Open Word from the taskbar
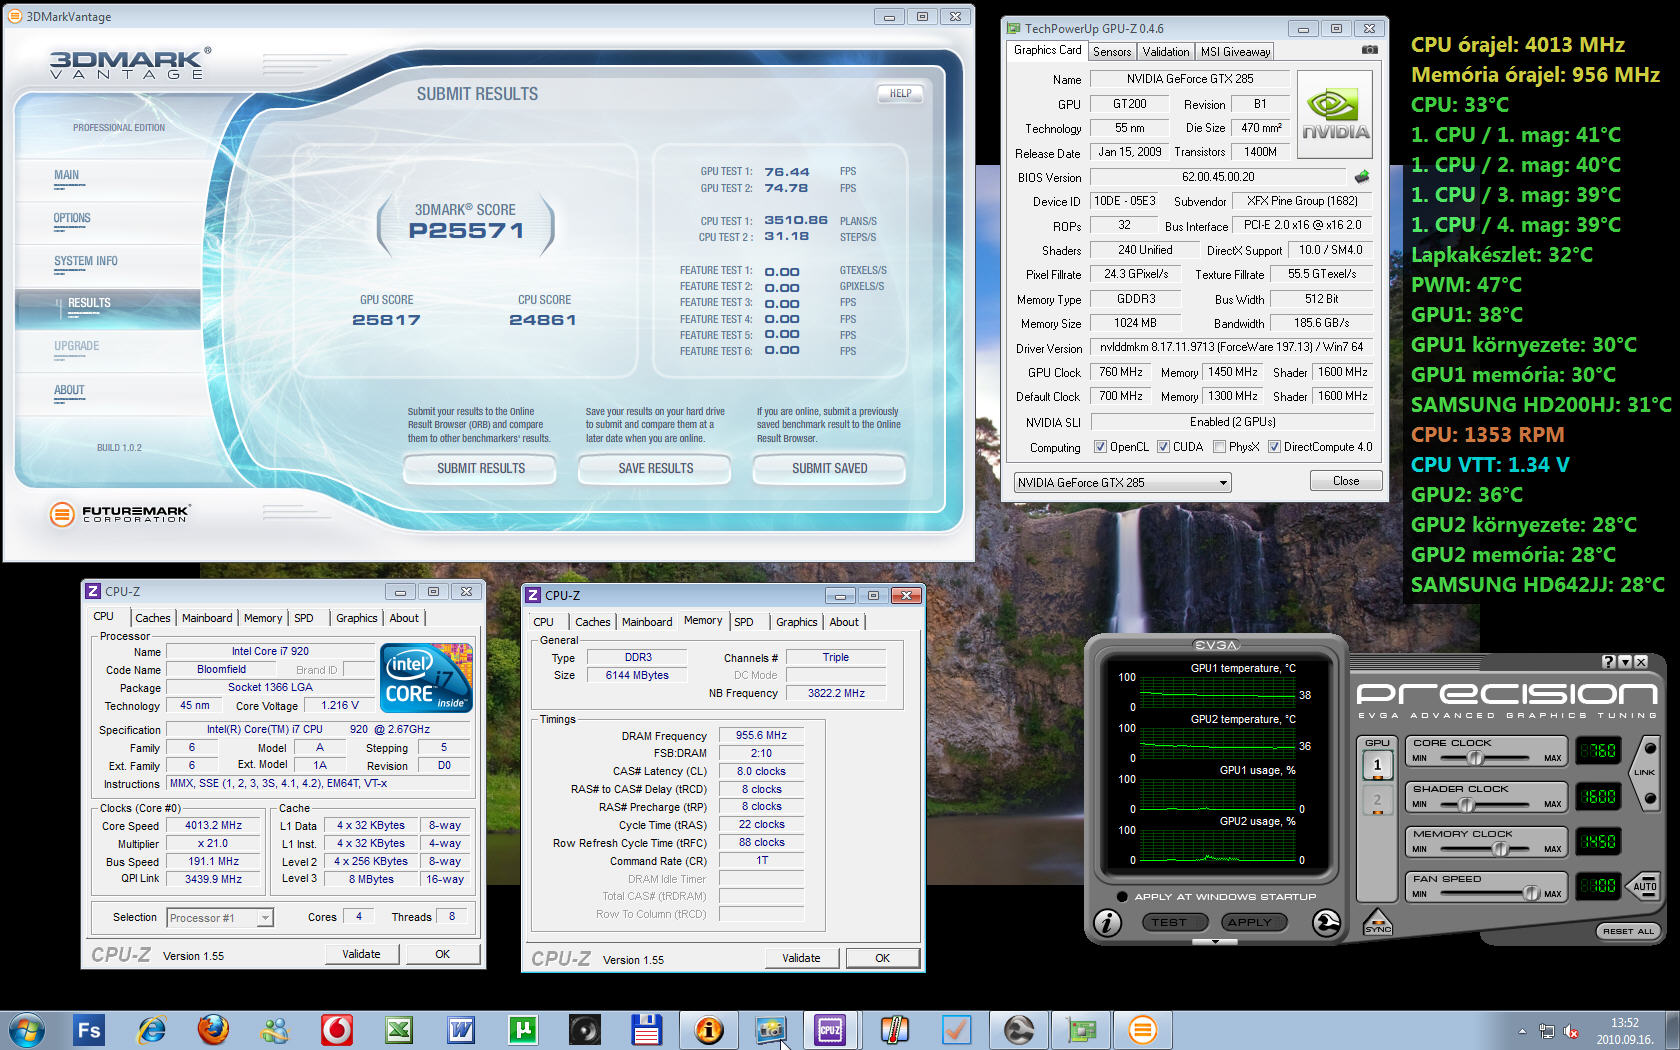 [x=461, y=1030]
